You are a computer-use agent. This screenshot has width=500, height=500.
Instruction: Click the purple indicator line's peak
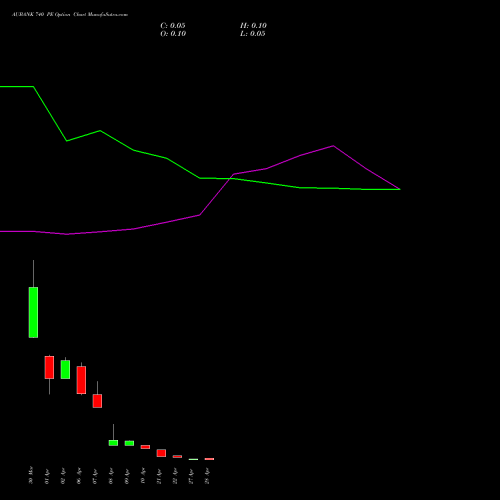pyautogui.click(x=333, y=146)
